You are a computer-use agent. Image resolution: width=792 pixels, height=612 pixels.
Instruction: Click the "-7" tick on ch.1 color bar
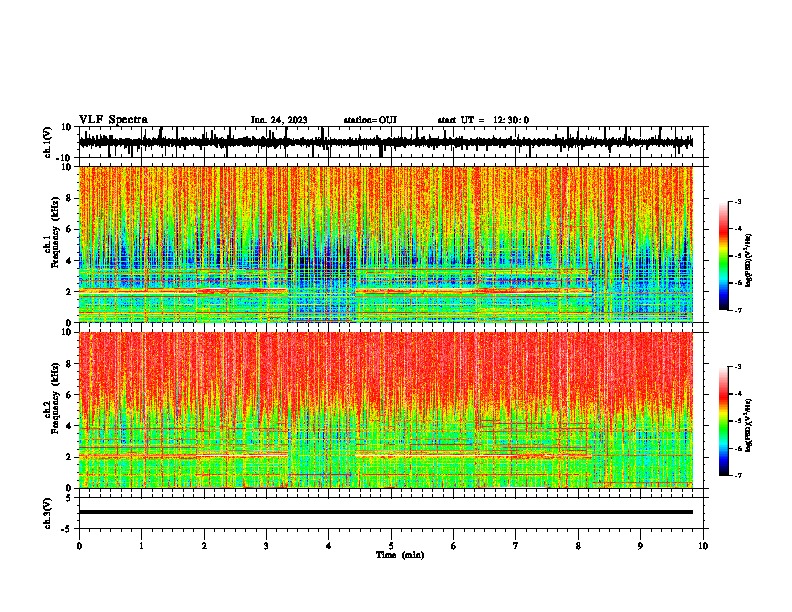coord(737,310)
